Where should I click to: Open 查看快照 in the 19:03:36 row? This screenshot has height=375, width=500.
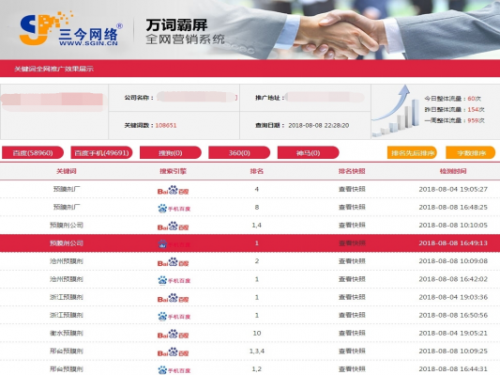pos(352,297)
